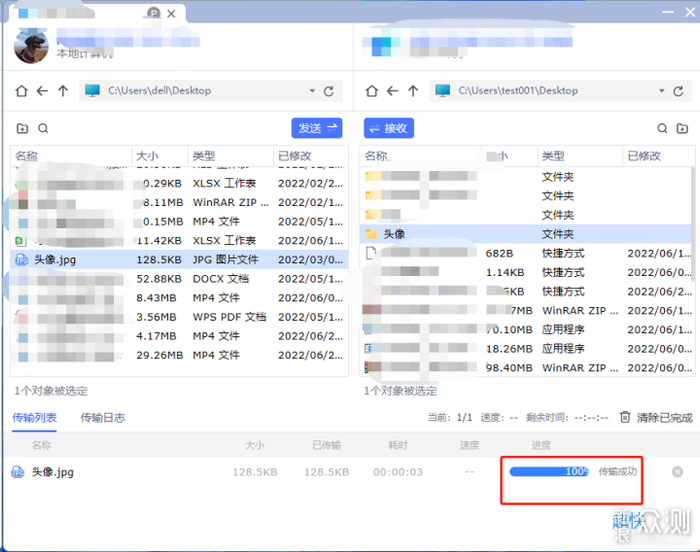Switch to 传输日志 tab
The width and height of the screenshot is (700, 552).
[103, 418]
